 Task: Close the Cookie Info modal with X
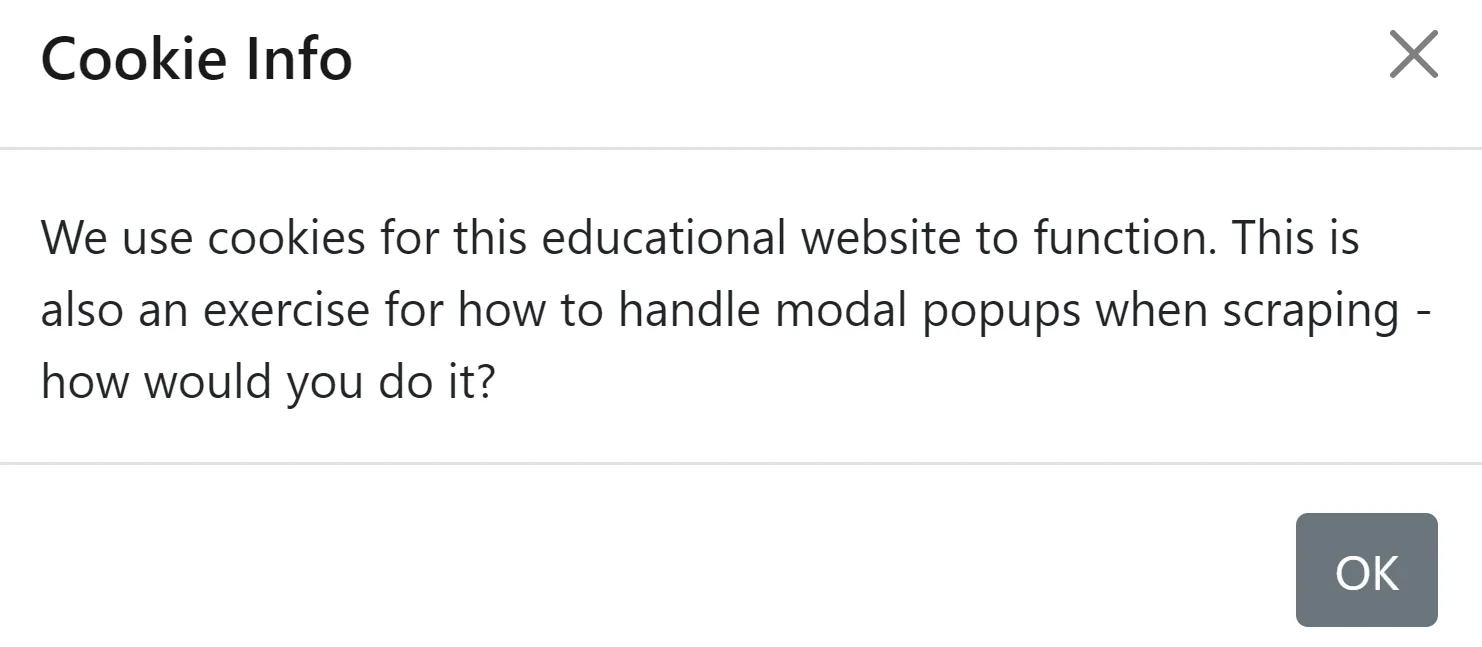[x=1413, y=55]
